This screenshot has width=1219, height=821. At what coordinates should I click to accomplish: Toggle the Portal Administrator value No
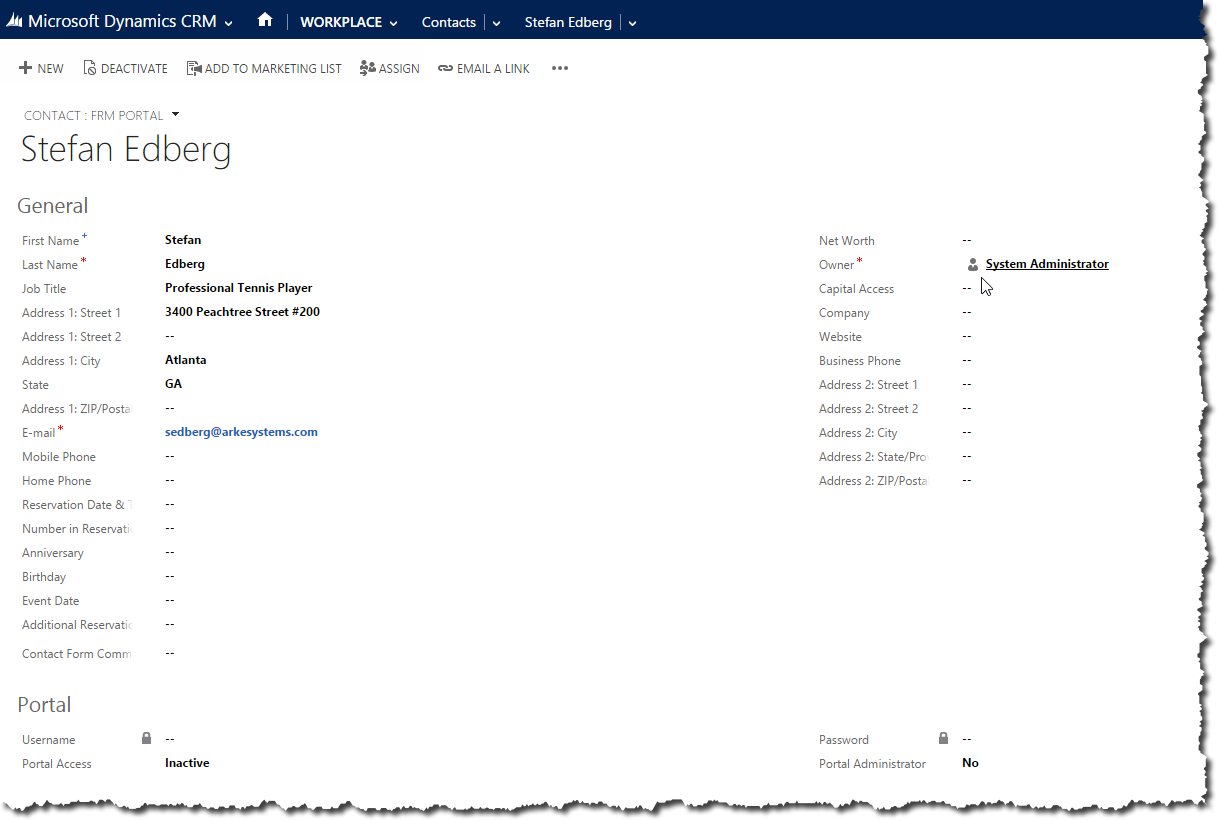(x=970, y=763)
